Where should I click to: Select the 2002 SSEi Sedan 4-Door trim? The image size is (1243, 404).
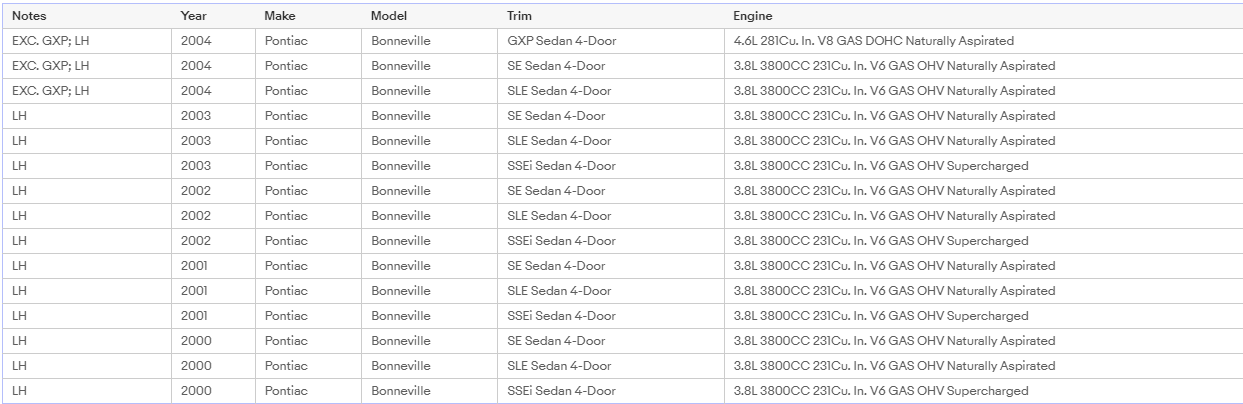click(x=561, y=241)
